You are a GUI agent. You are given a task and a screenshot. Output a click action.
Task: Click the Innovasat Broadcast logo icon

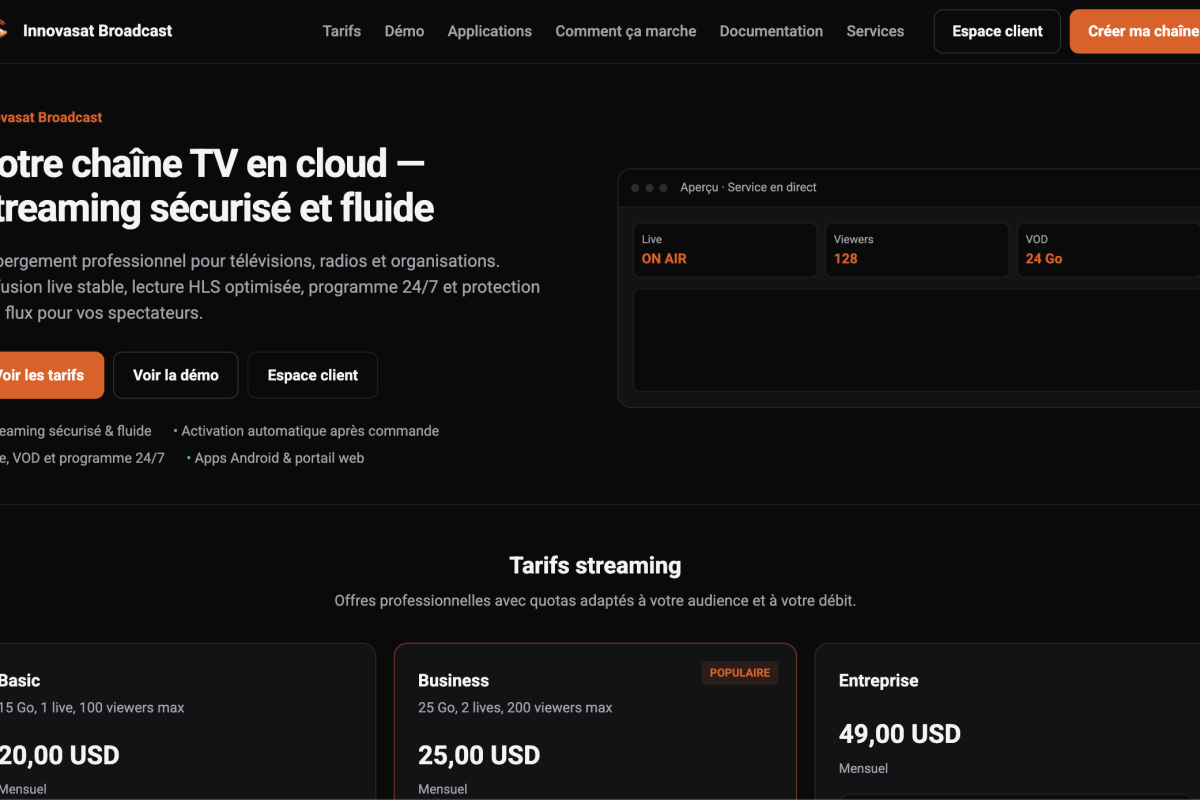4,31
